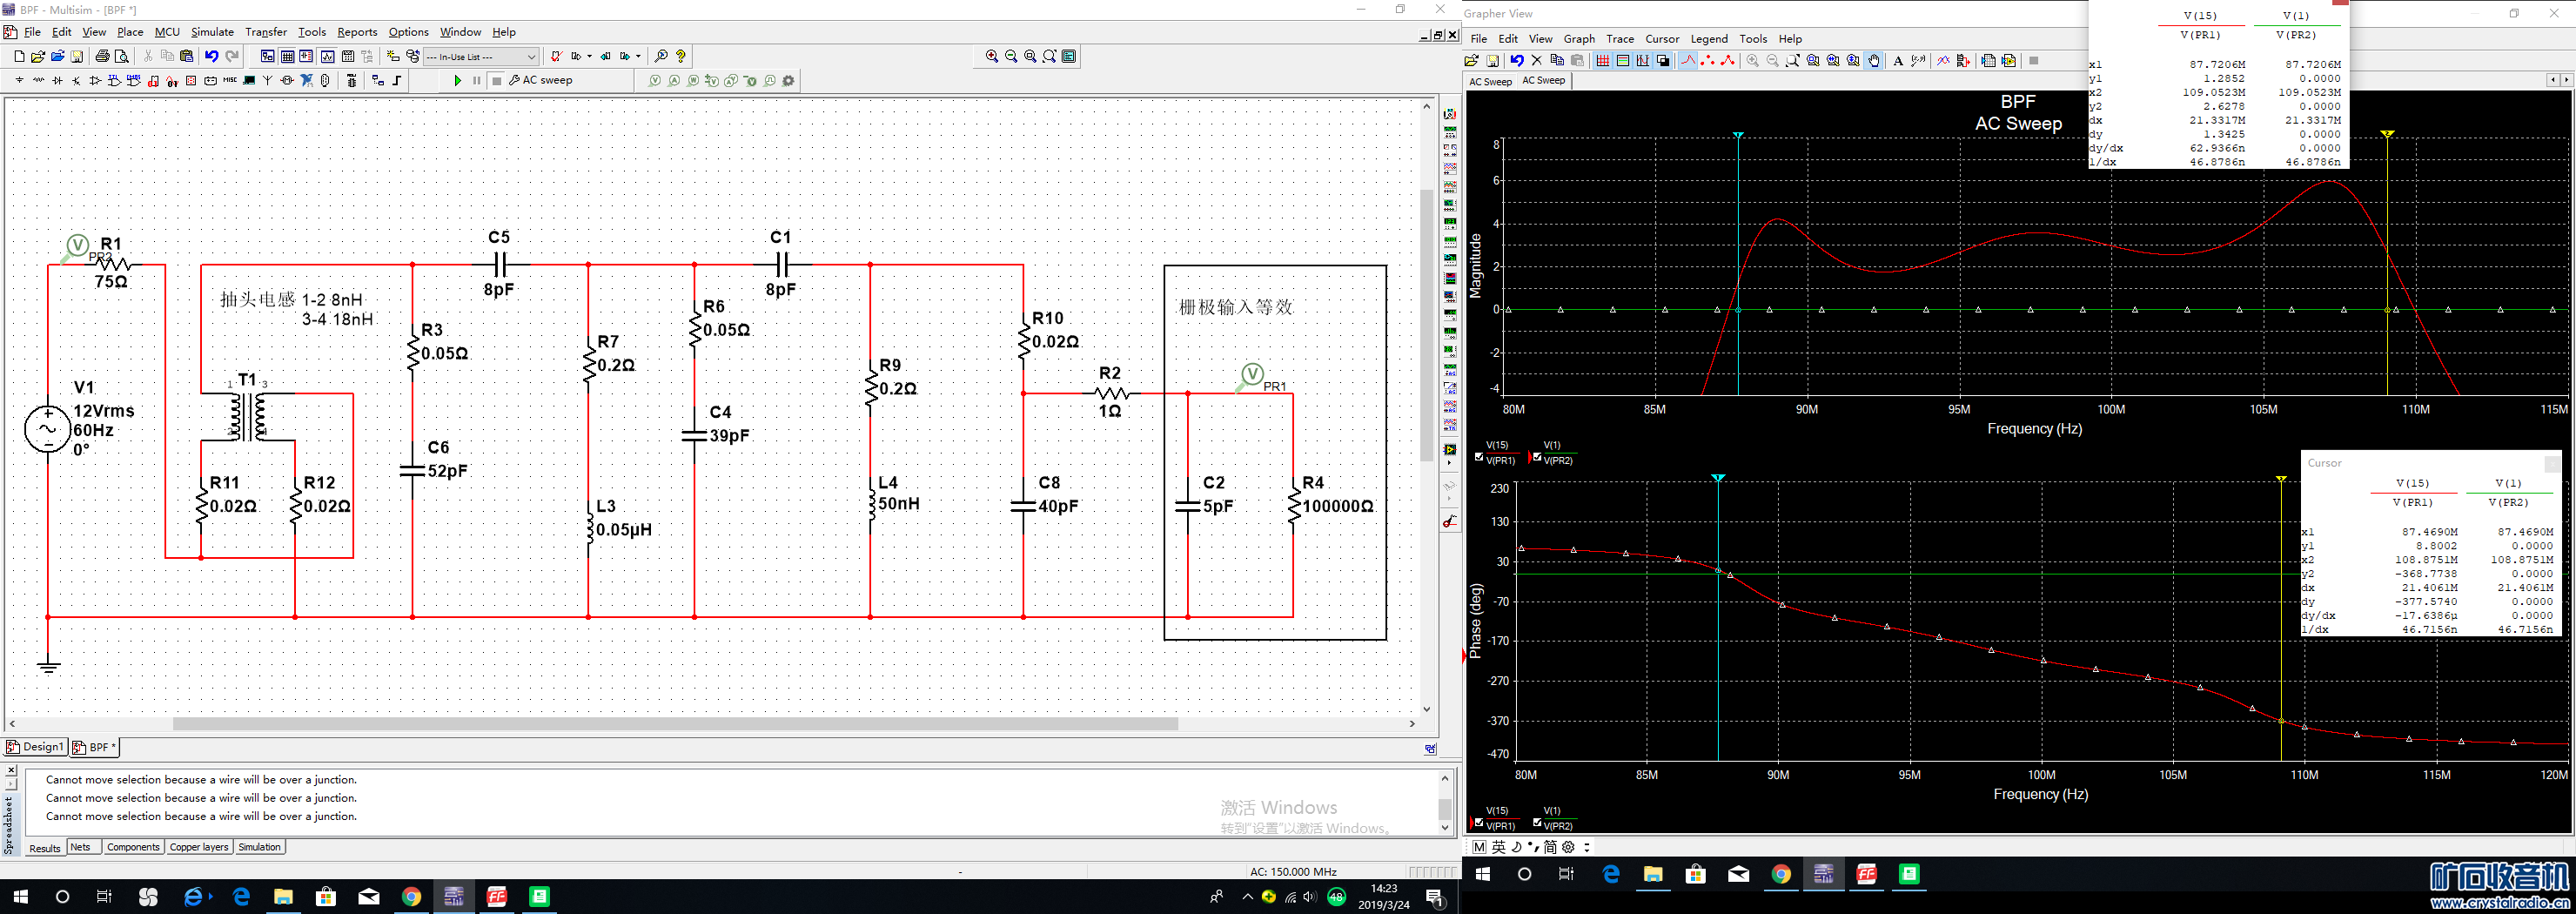The height and width of the screenshot is (914, 2576).
Task: Select the schematic horizontal scrollbar thumb
Action: (x=675, y=723)
